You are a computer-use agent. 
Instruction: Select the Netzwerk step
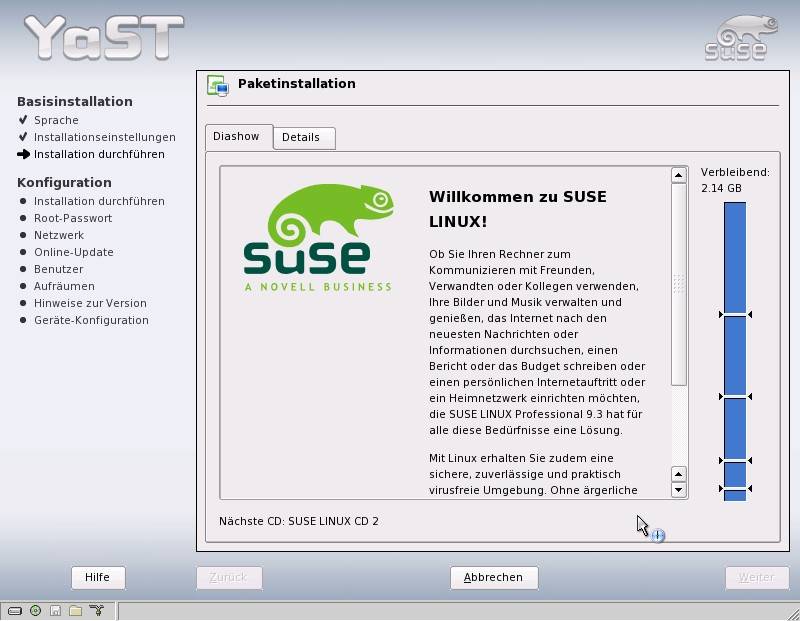(59, 235)
